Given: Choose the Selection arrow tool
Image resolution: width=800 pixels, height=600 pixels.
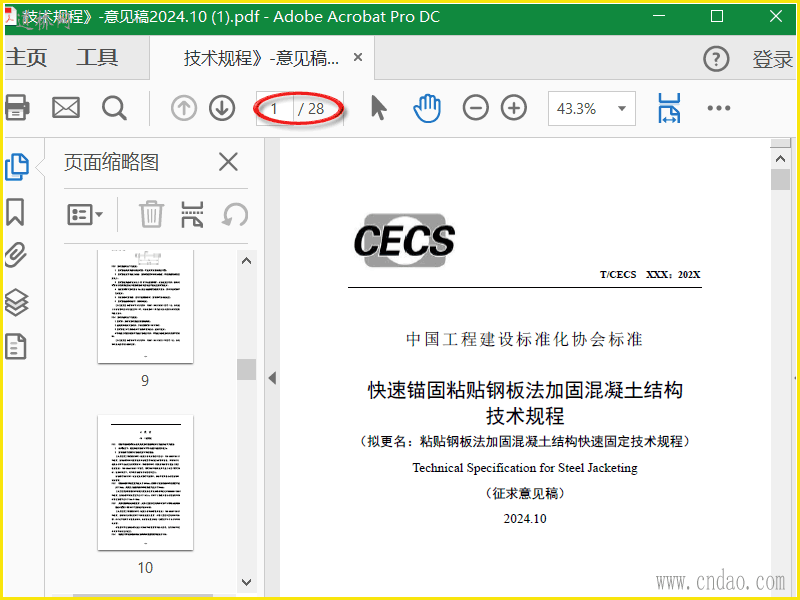Looking at the screenshot, I should (x=379, y=108).
